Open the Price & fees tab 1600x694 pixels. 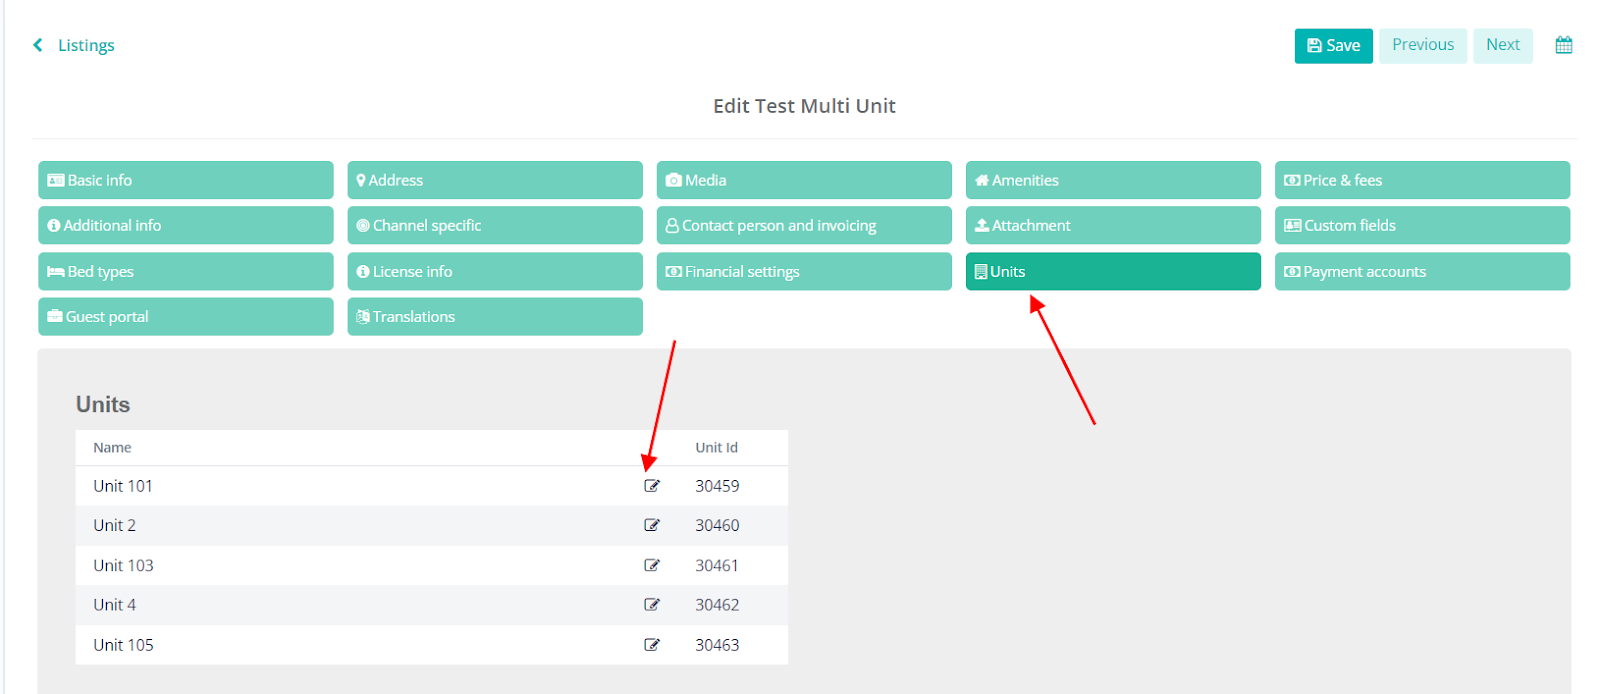[x=1421, y=180]
